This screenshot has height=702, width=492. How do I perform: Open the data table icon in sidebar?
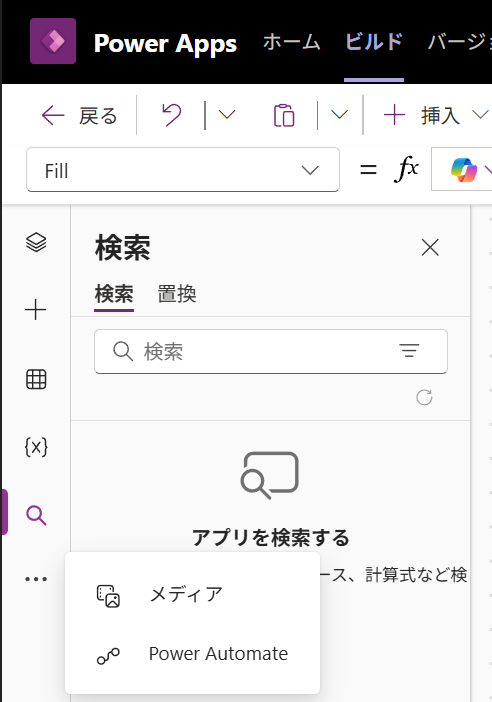tap(36, 379)
